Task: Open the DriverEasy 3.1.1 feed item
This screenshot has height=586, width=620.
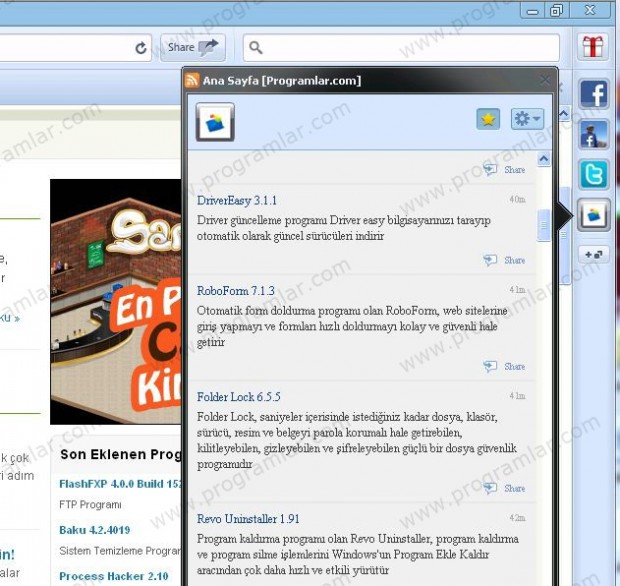Action: point(237,200)
